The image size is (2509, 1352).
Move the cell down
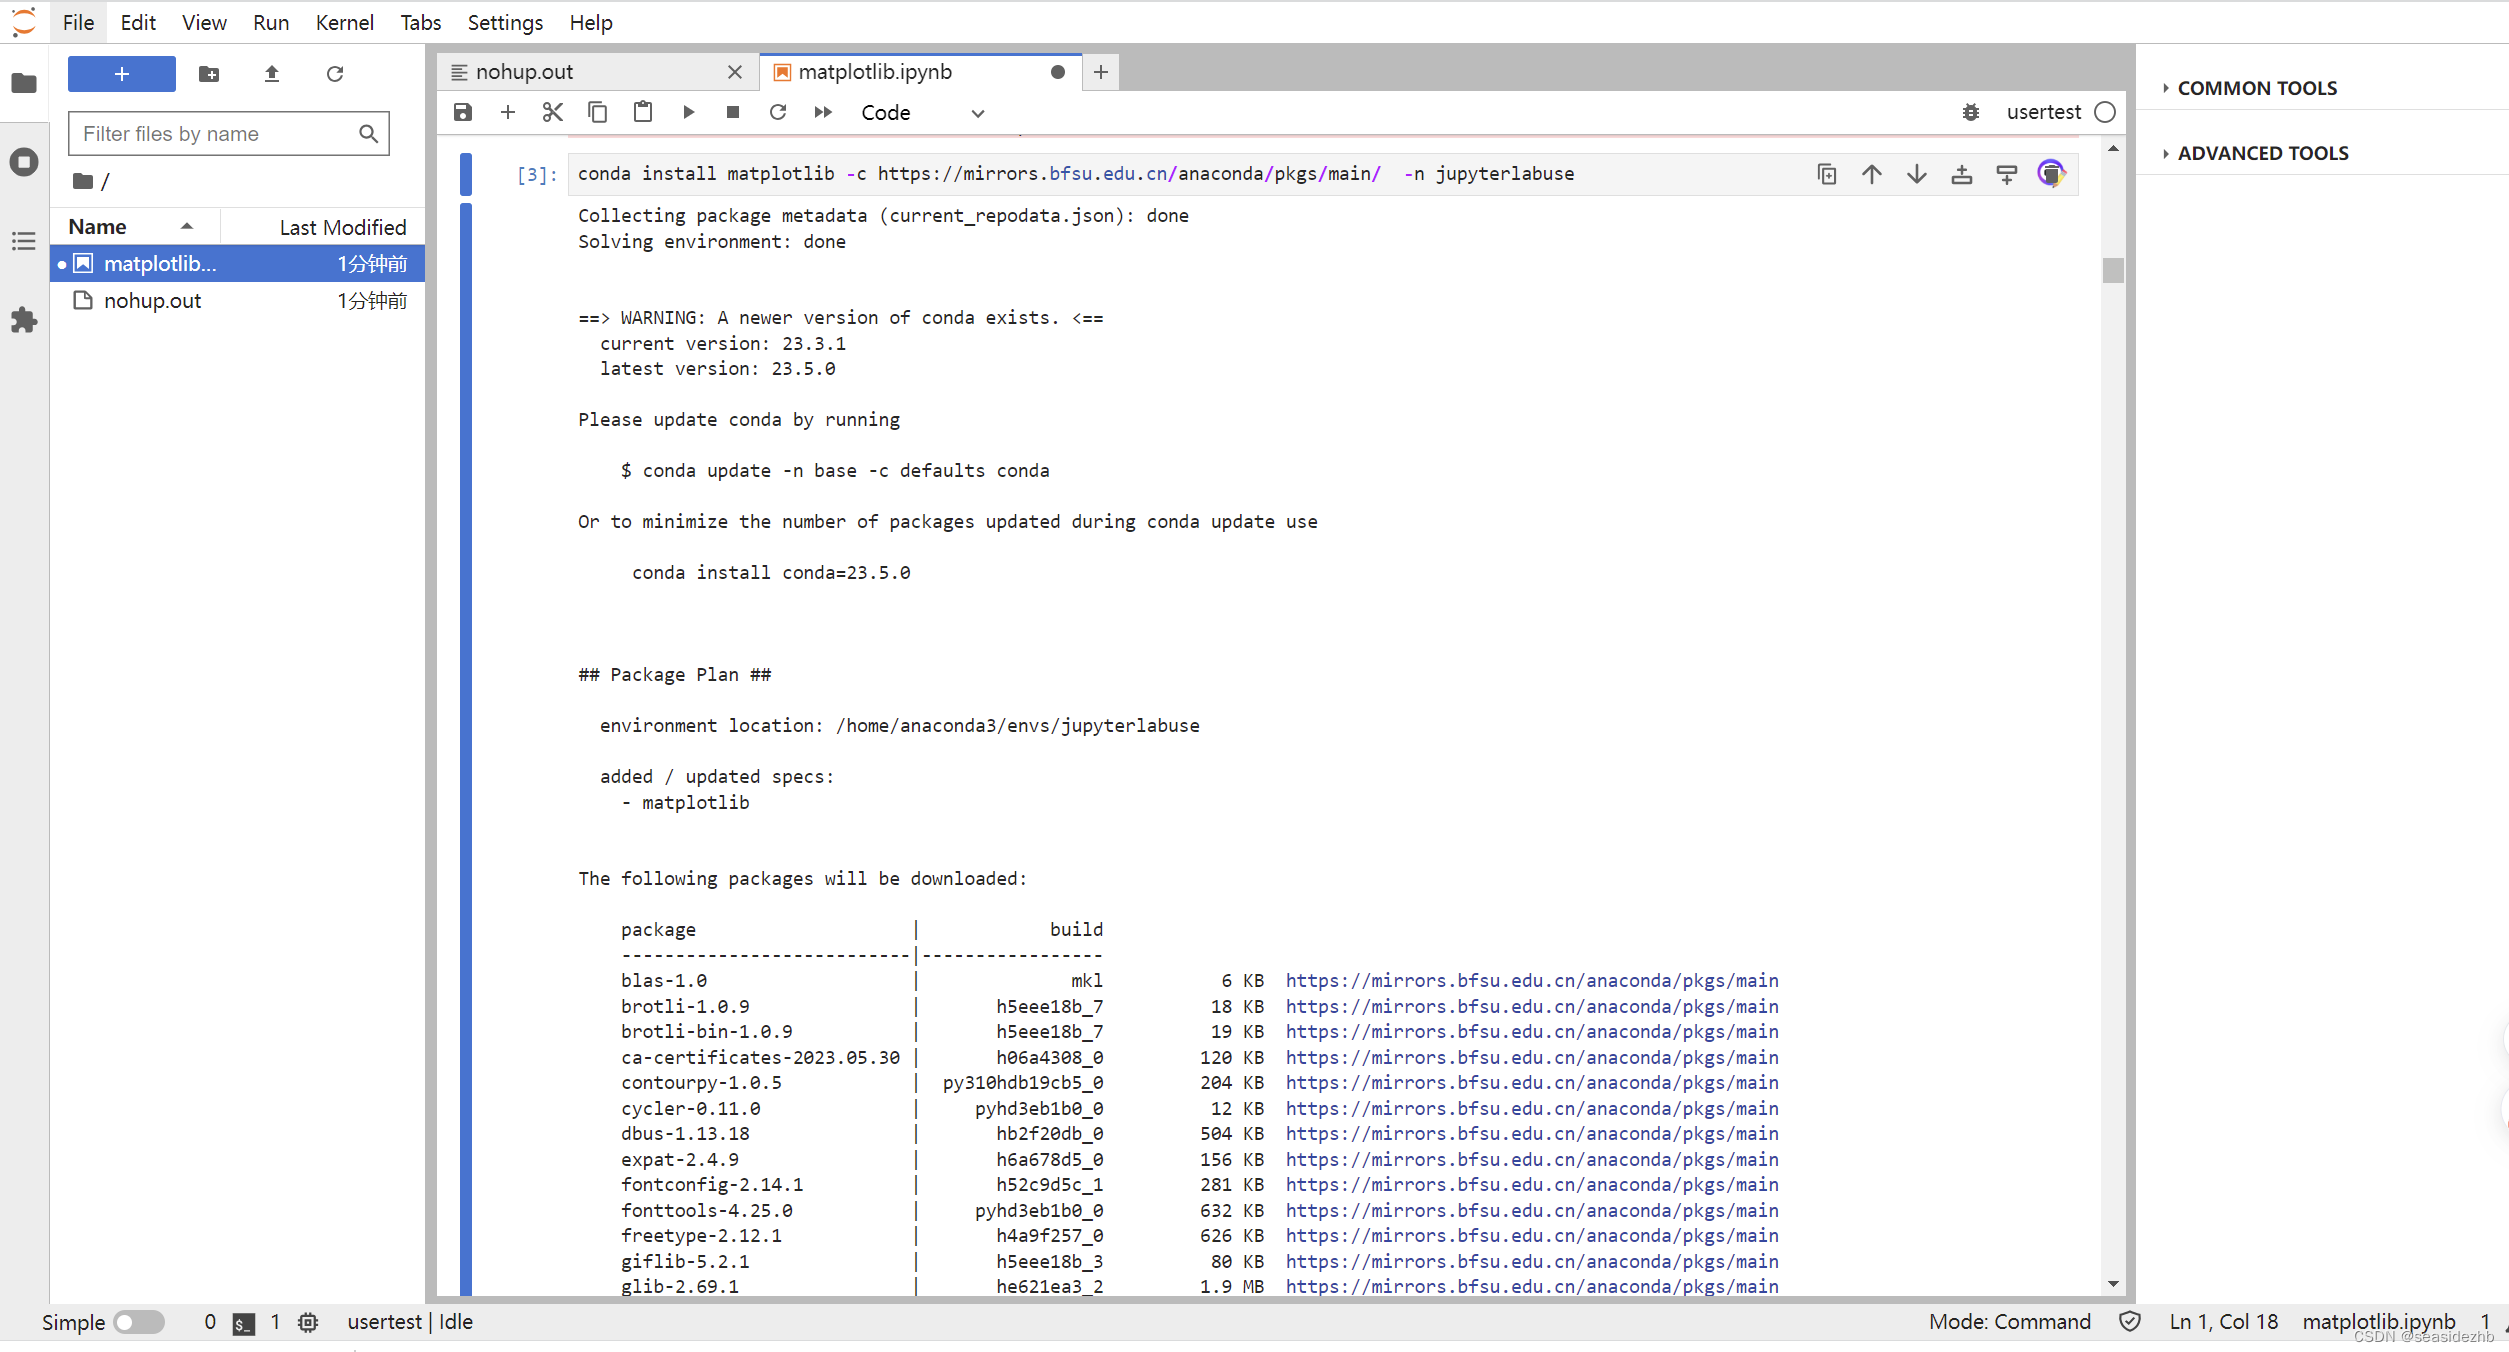(x=1917, y=174)
